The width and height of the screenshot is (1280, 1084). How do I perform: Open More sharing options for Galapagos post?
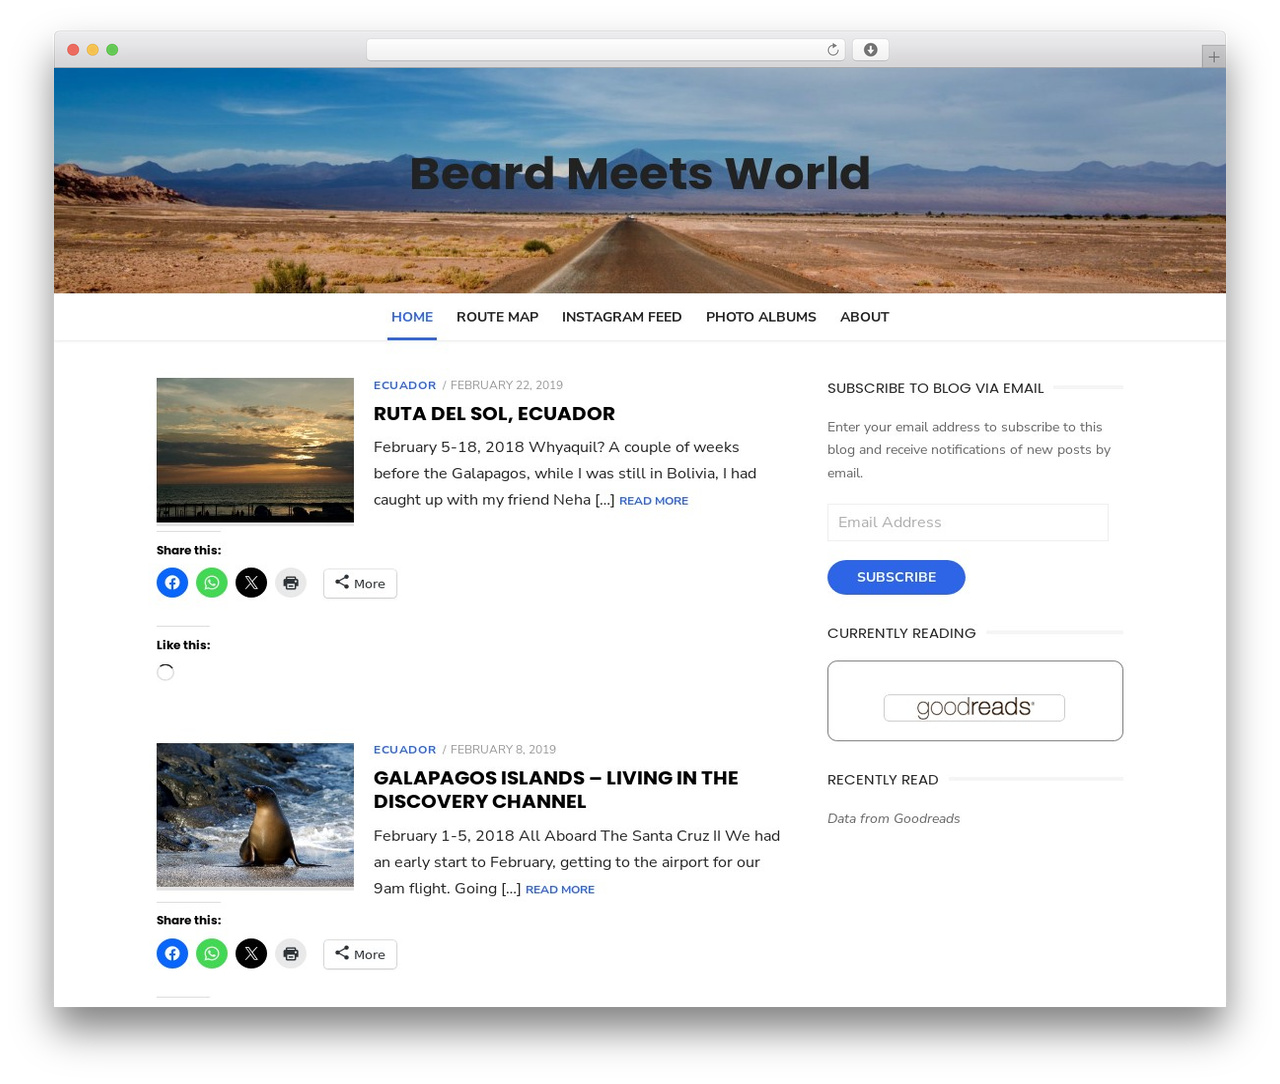[x=360, y=954]
